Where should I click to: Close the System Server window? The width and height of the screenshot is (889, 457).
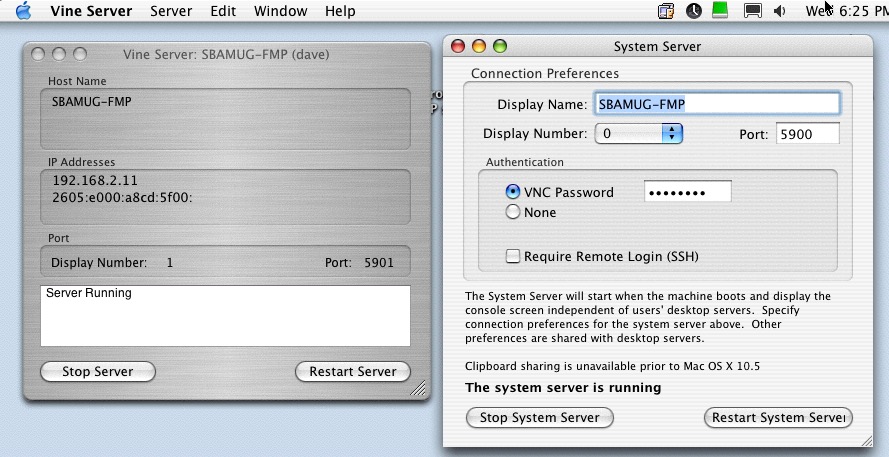tap(458, 46)
